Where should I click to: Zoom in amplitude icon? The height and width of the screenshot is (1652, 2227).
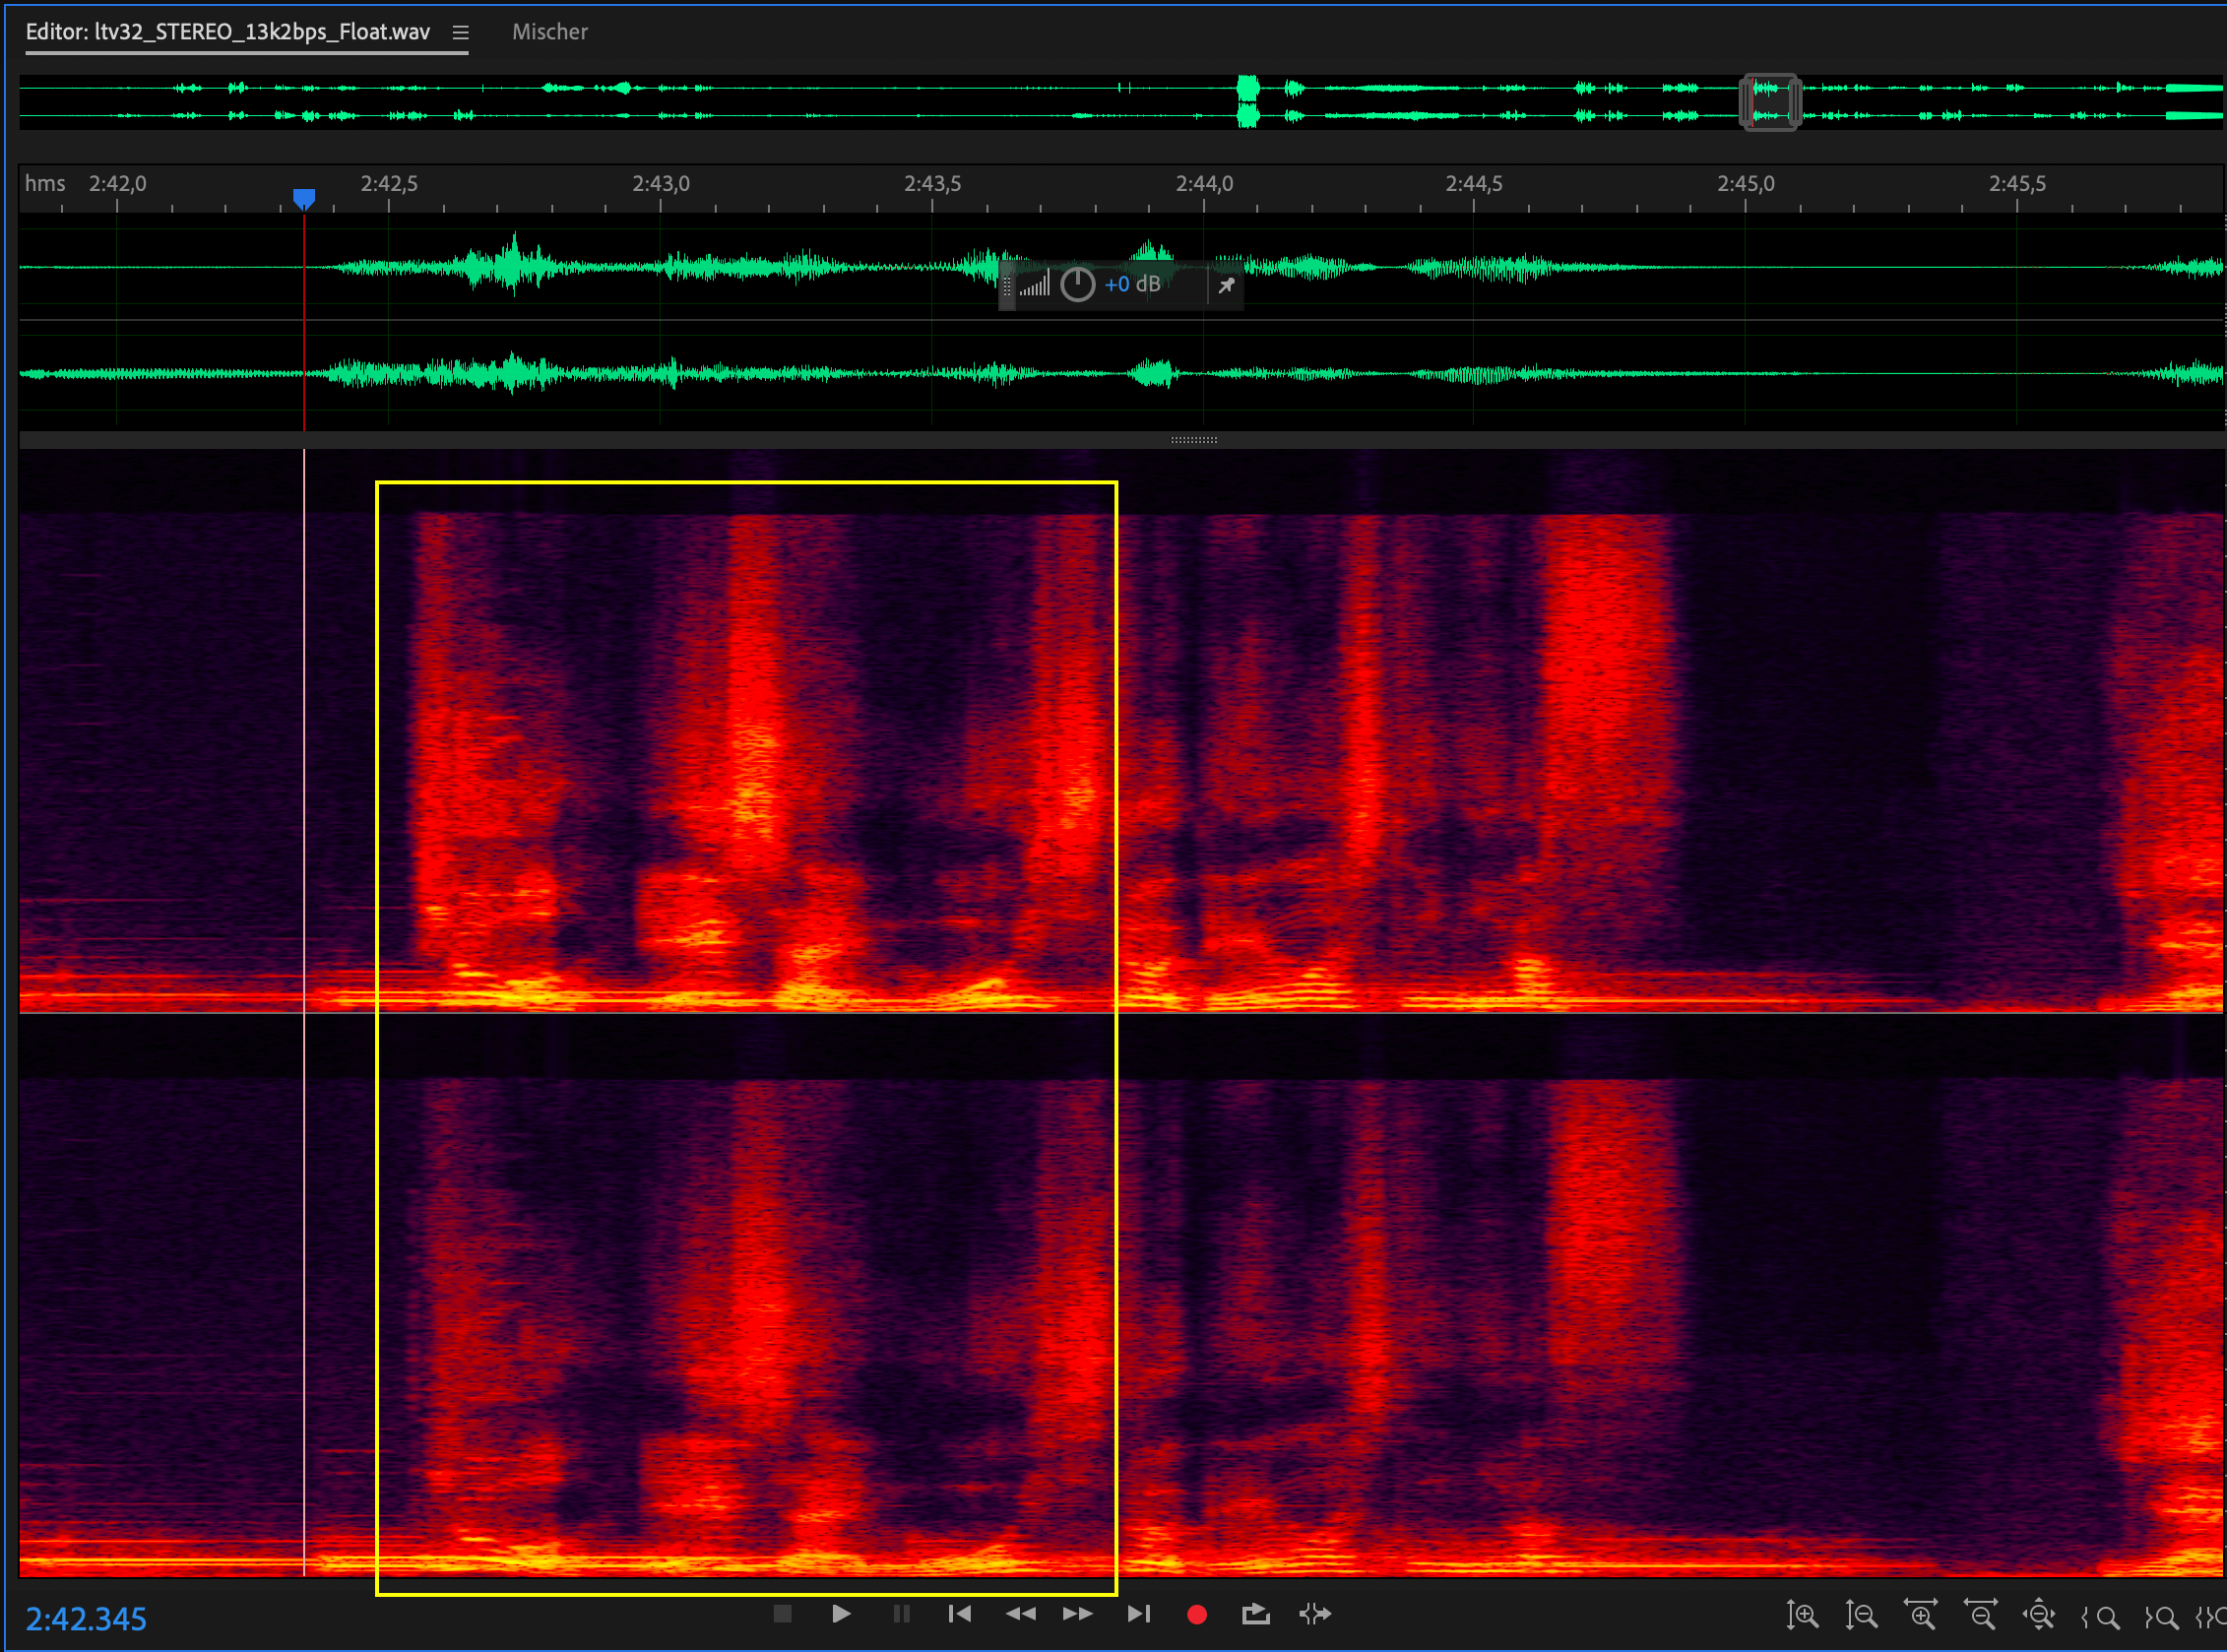[1802, 1616]
